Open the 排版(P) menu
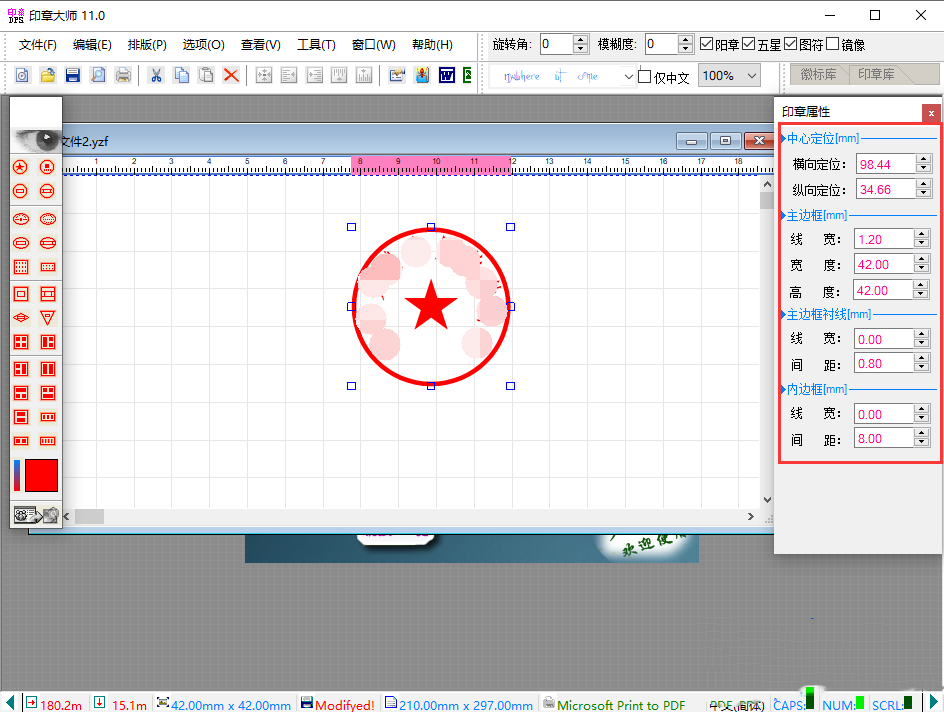 147,45
